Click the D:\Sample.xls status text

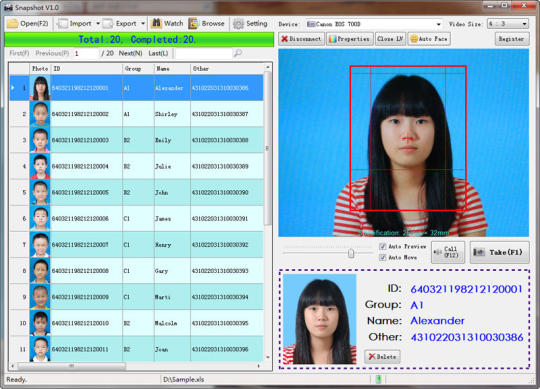point(184,379)
